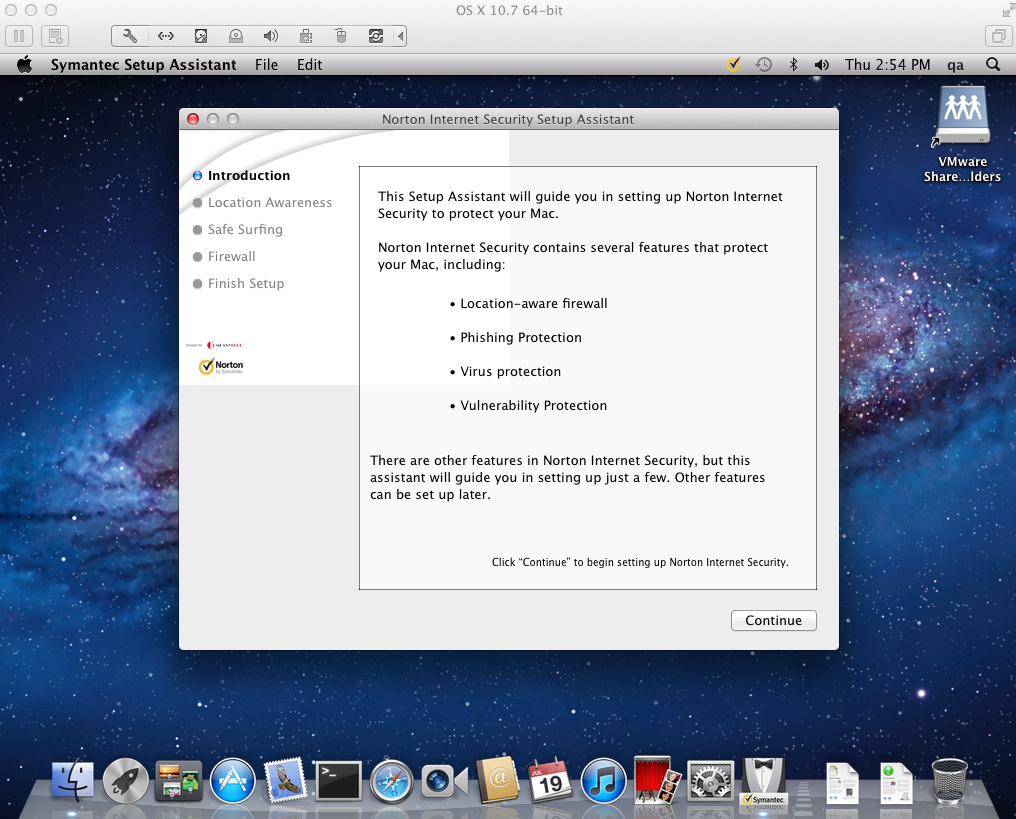The image size is (1016, 819).
Task: Open System Preferences in the Dock
Action: point(711,781)
